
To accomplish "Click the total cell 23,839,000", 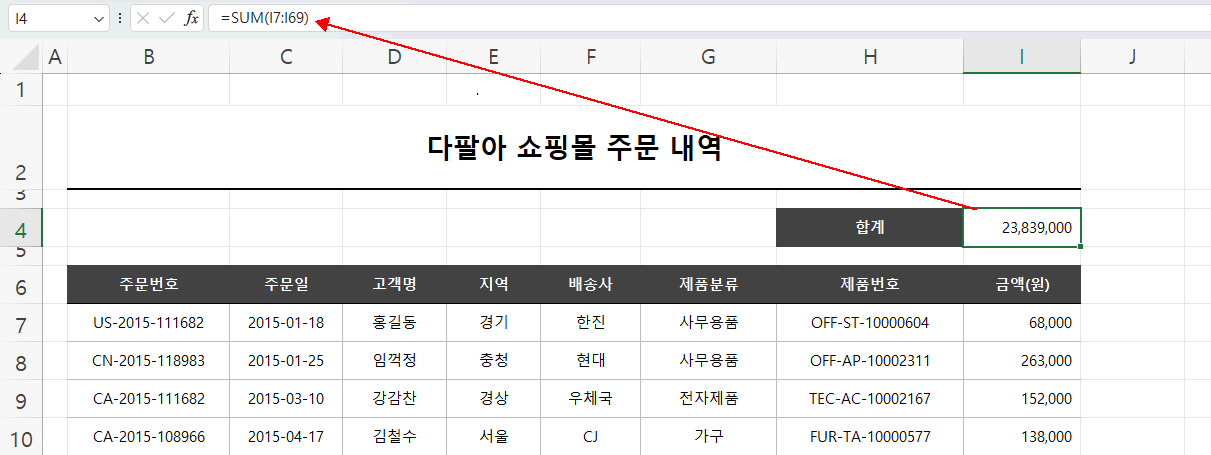I will (1022, 228).
